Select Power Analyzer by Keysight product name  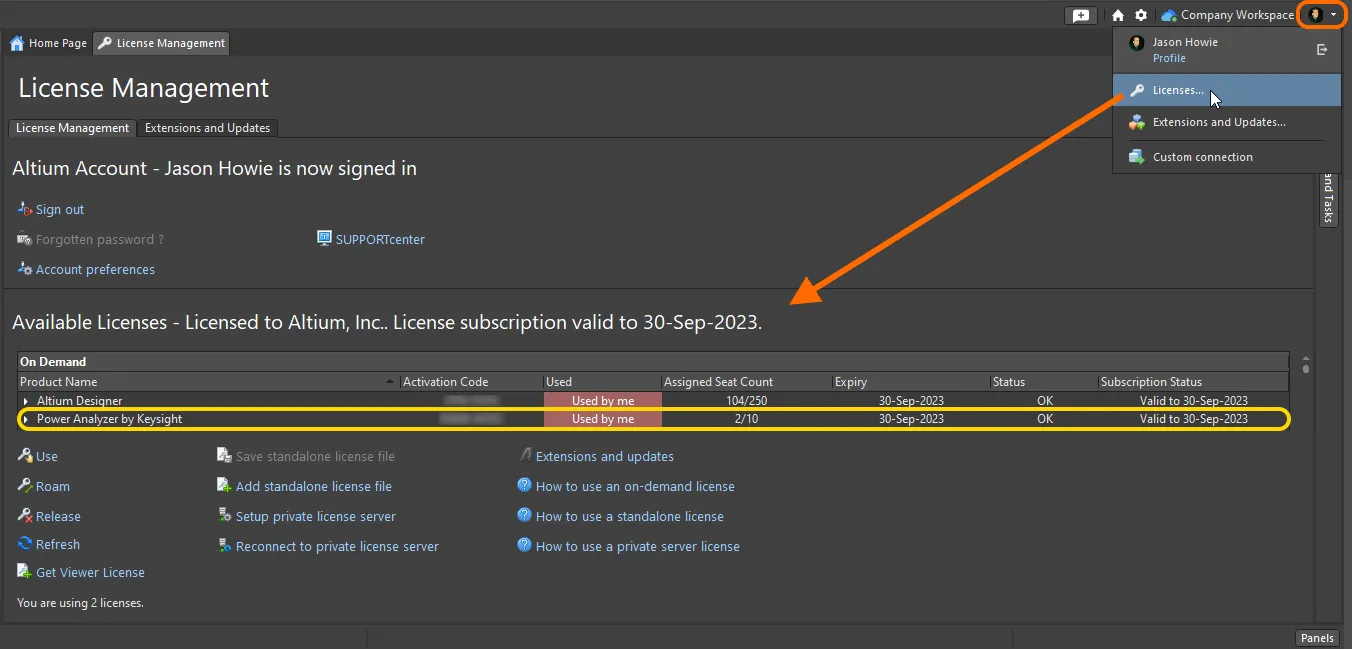coord(109,419)
